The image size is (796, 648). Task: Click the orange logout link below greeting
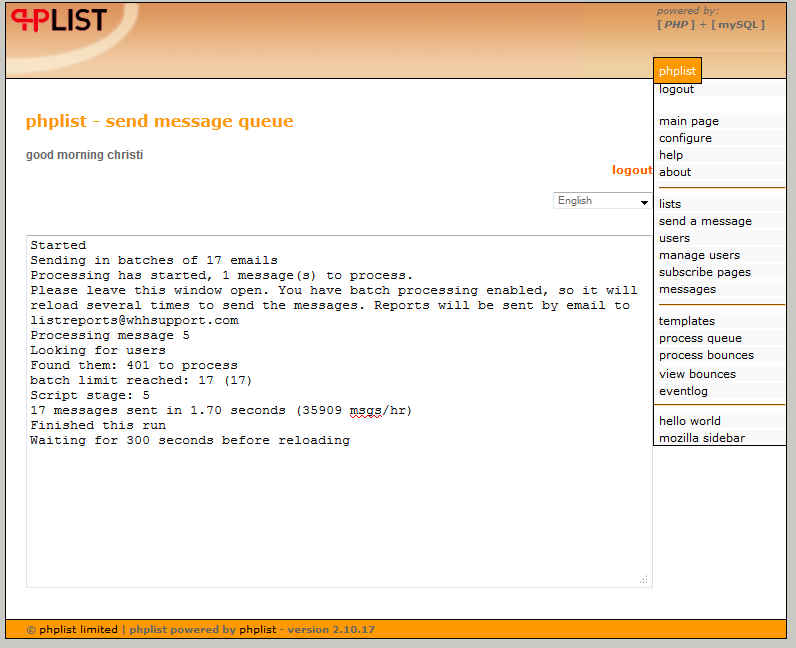[x=631, y=170]
